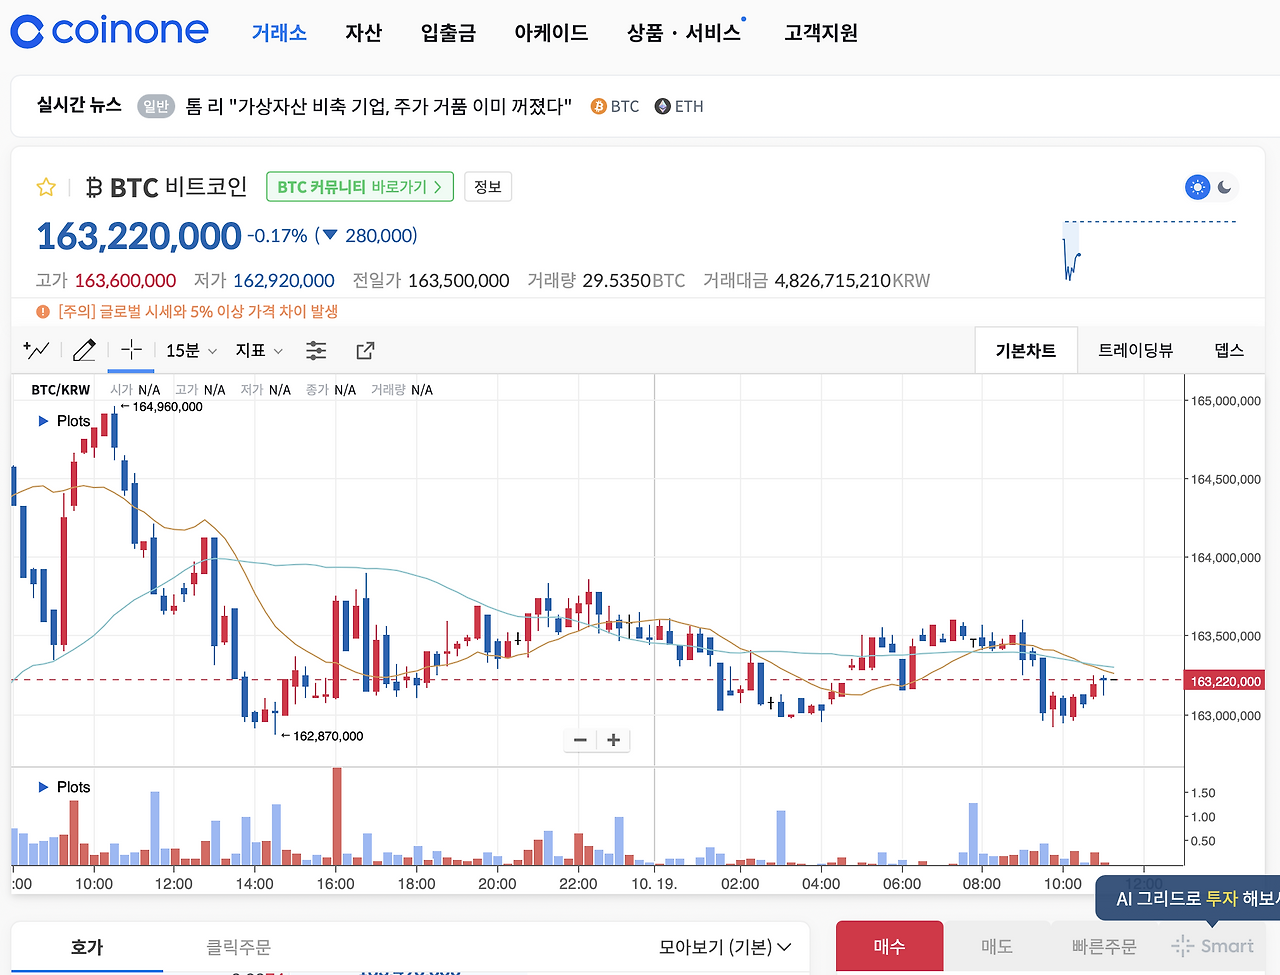
Task: Open the chart in fullscreen via external-link icon
Action: tap(364, 350)
